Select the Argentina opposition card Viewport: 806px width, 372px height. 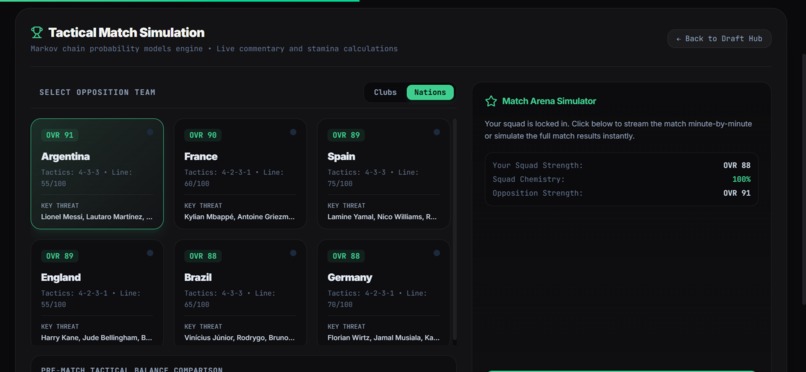[x=97, y=174]
